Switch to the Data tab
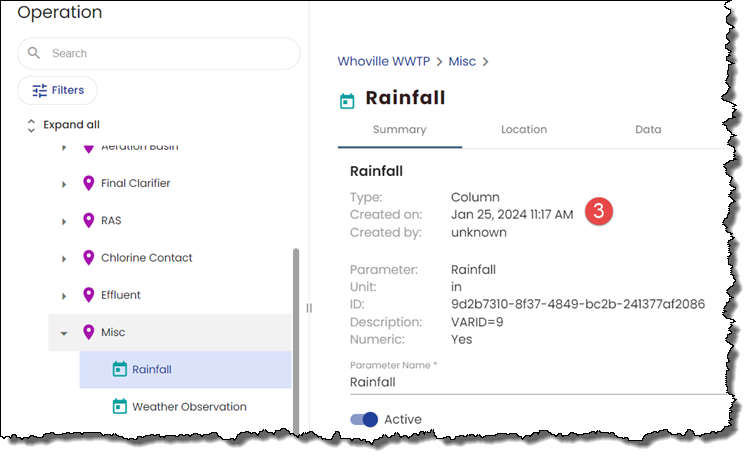The height and width of the screenshot is (460, 755). (x=648, y=130)
